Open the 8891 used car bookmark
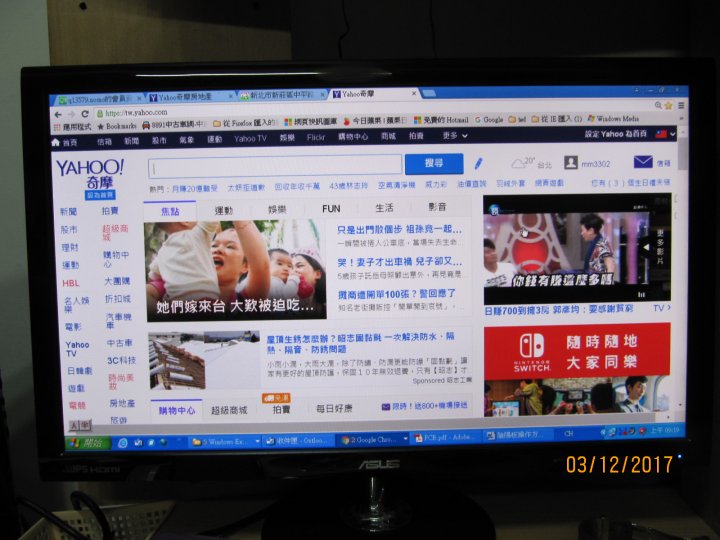 [x=173, y=124]
